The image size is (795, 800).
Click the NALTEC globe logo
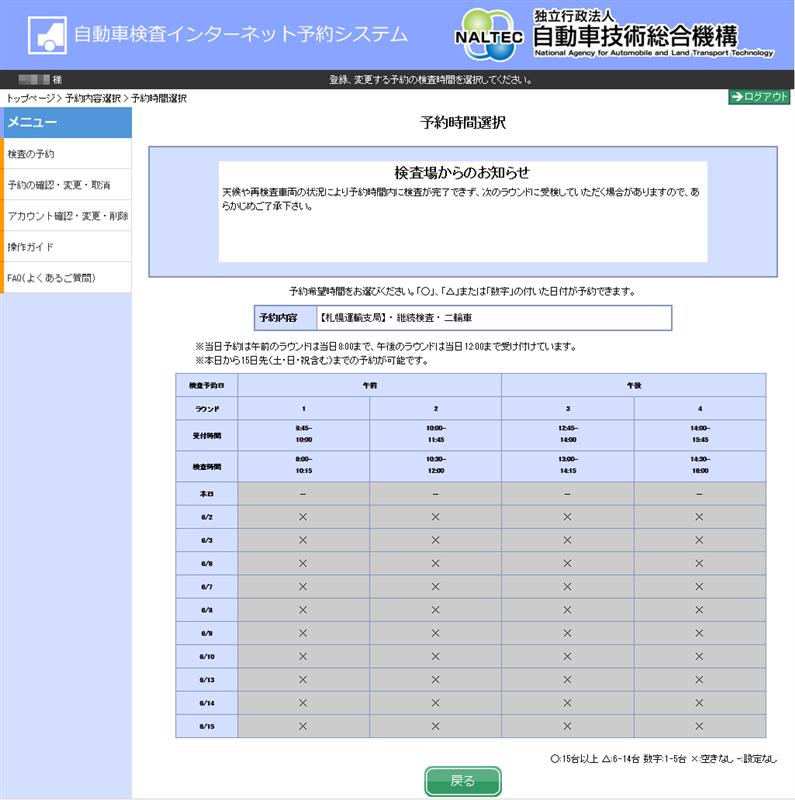[x=489, y=35]
